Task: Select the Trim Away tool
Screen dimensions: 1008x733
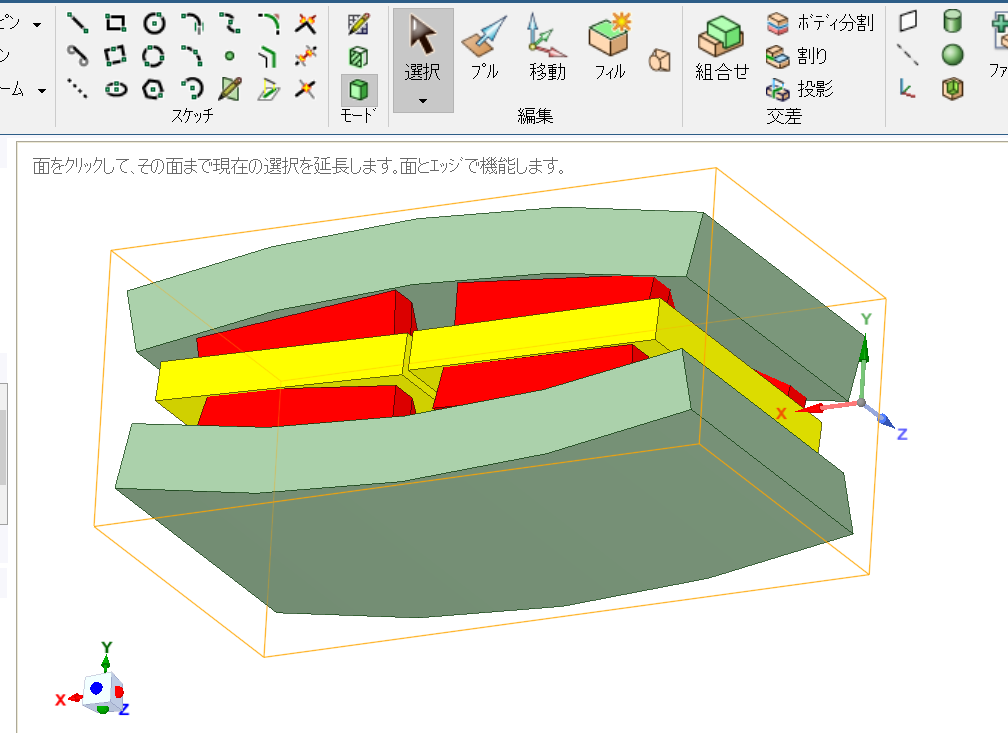Action: pyautogui.click(x=305, y=56)
